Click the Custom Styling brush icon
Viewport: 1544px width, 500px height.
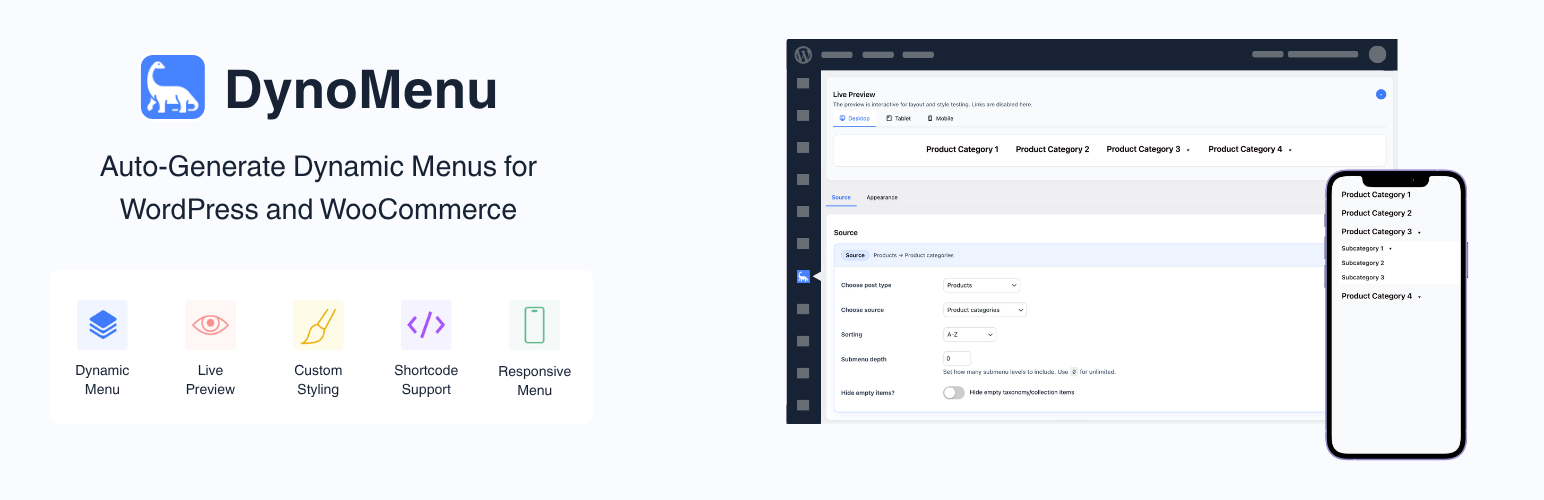click(x=318, y=325)
